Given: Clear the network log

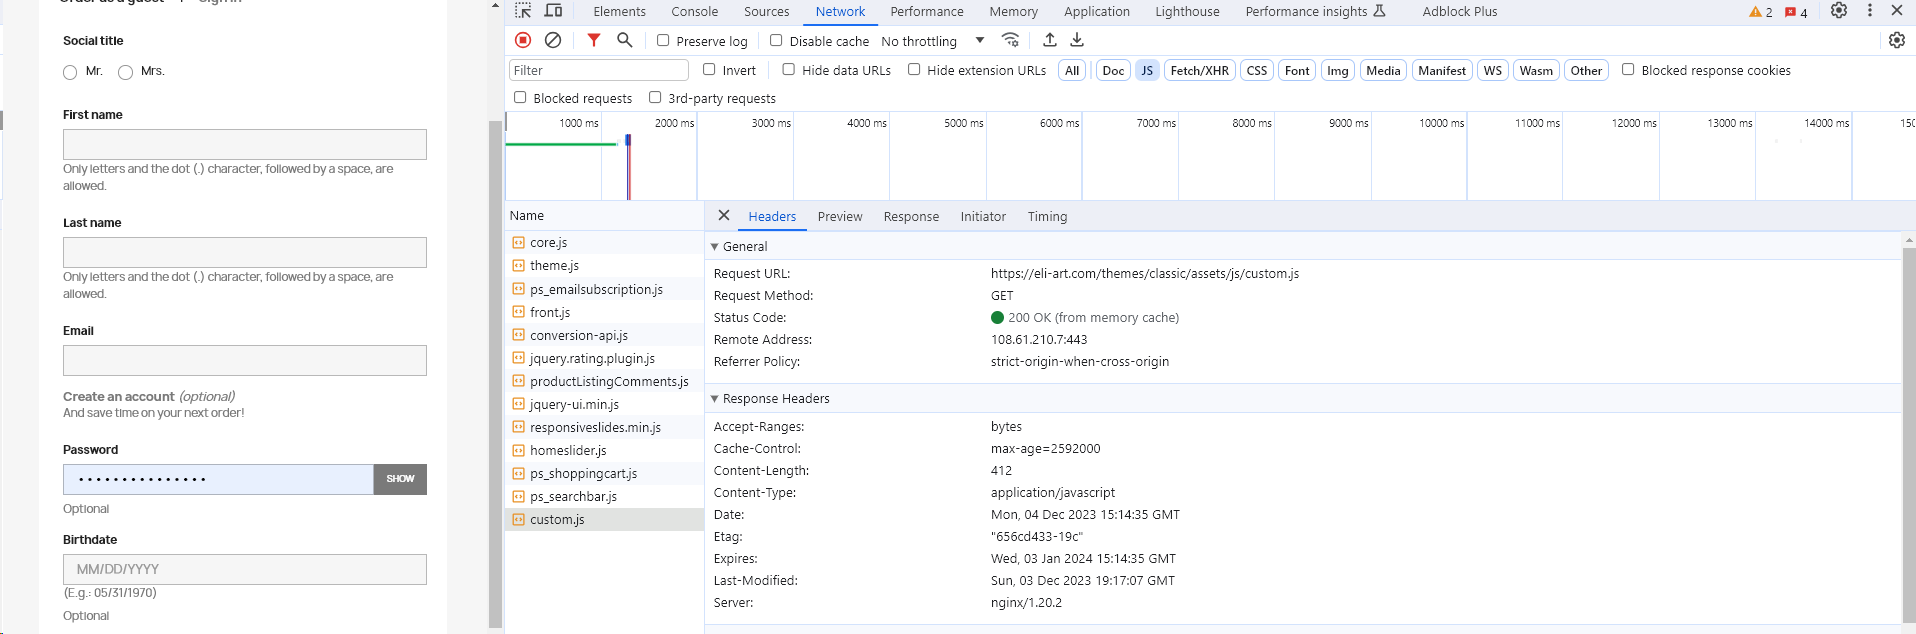Looking at the screenshot, I should coord(553,40).
